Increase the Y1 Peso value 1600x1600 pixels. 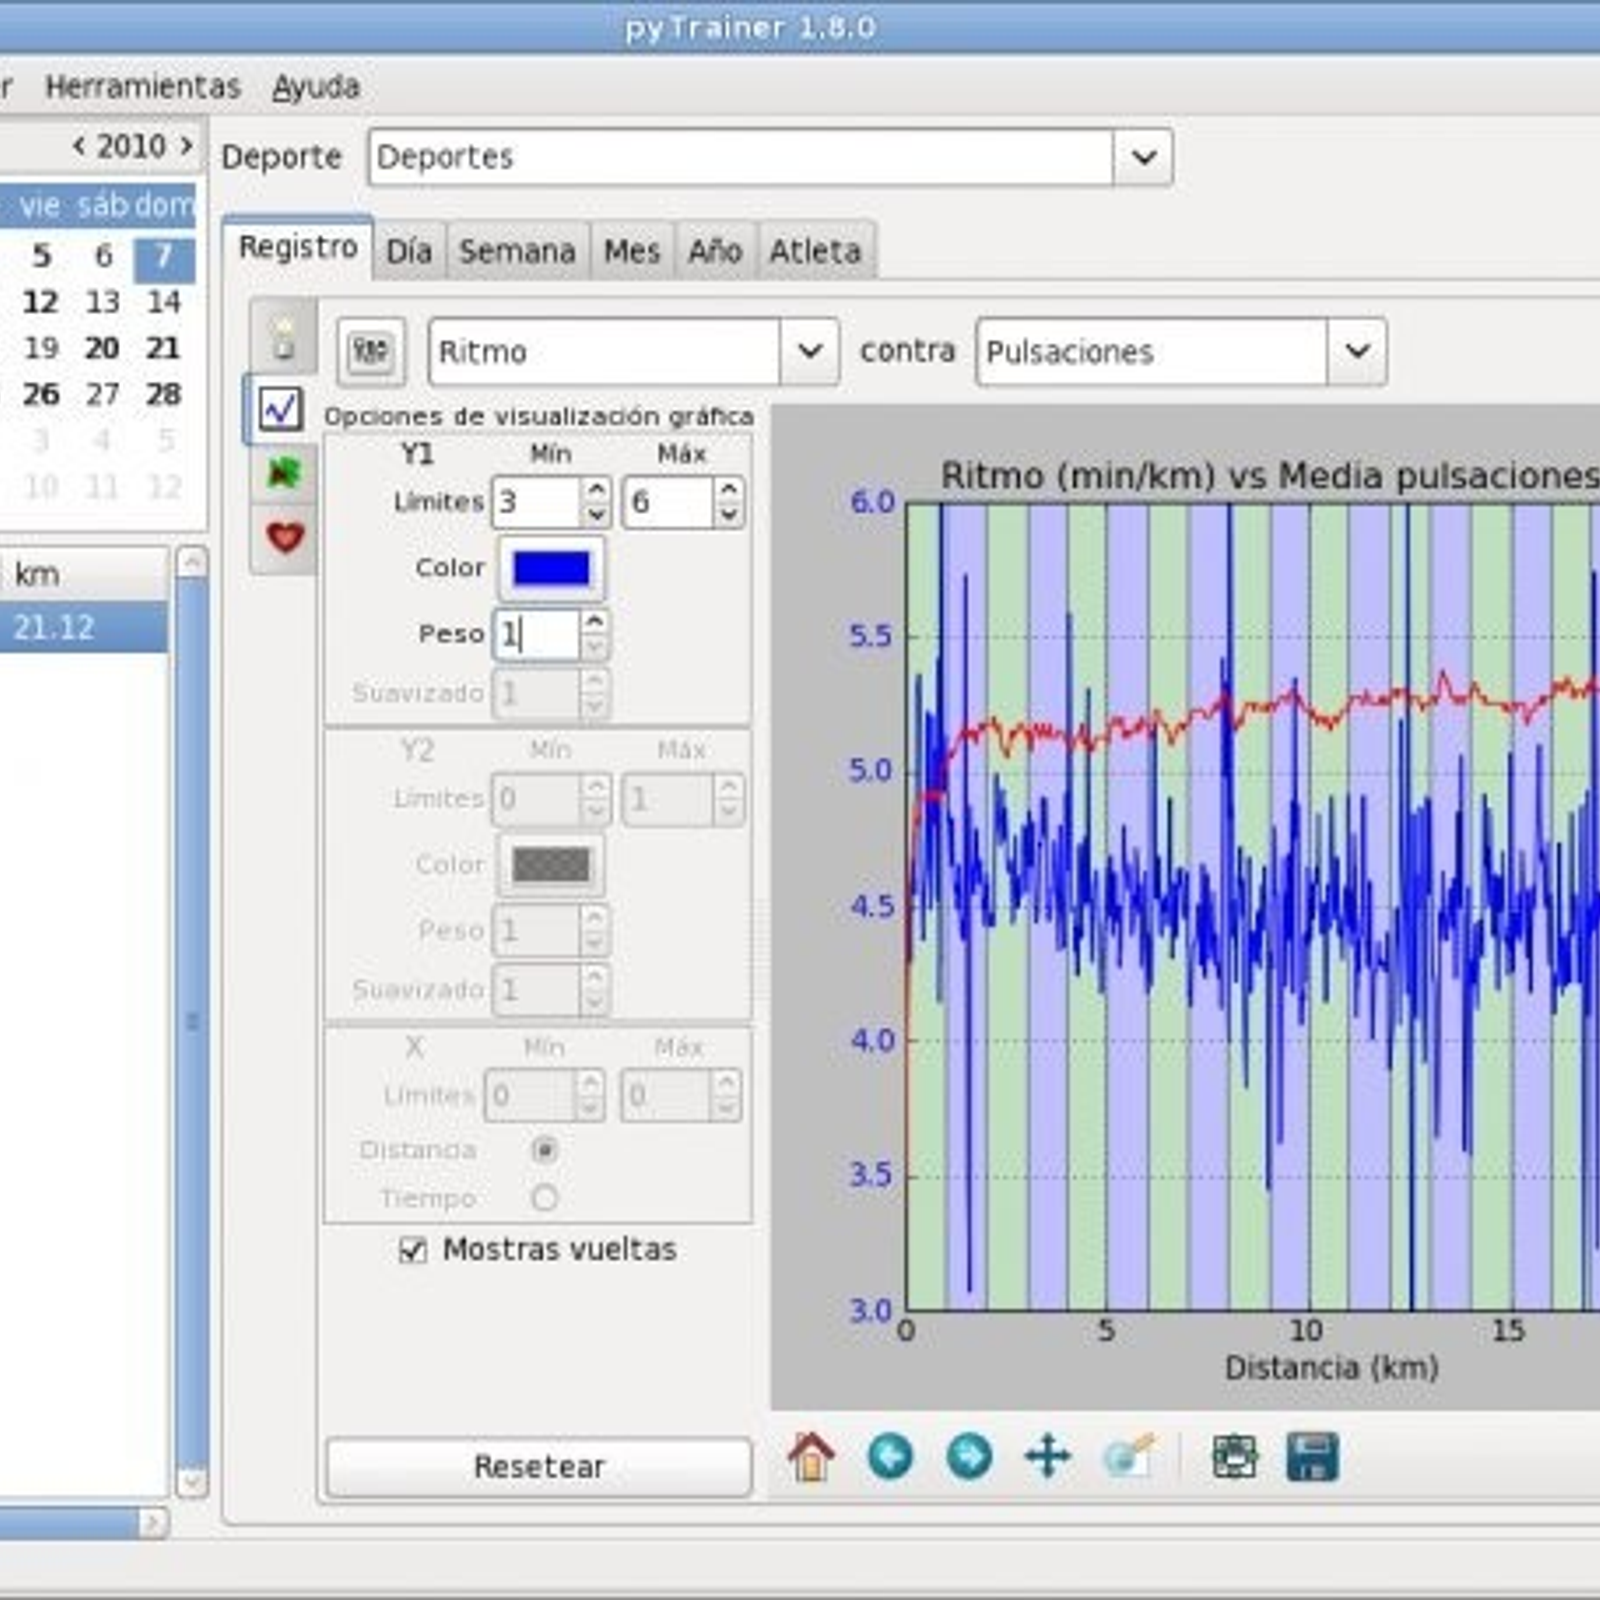[594, 622]
